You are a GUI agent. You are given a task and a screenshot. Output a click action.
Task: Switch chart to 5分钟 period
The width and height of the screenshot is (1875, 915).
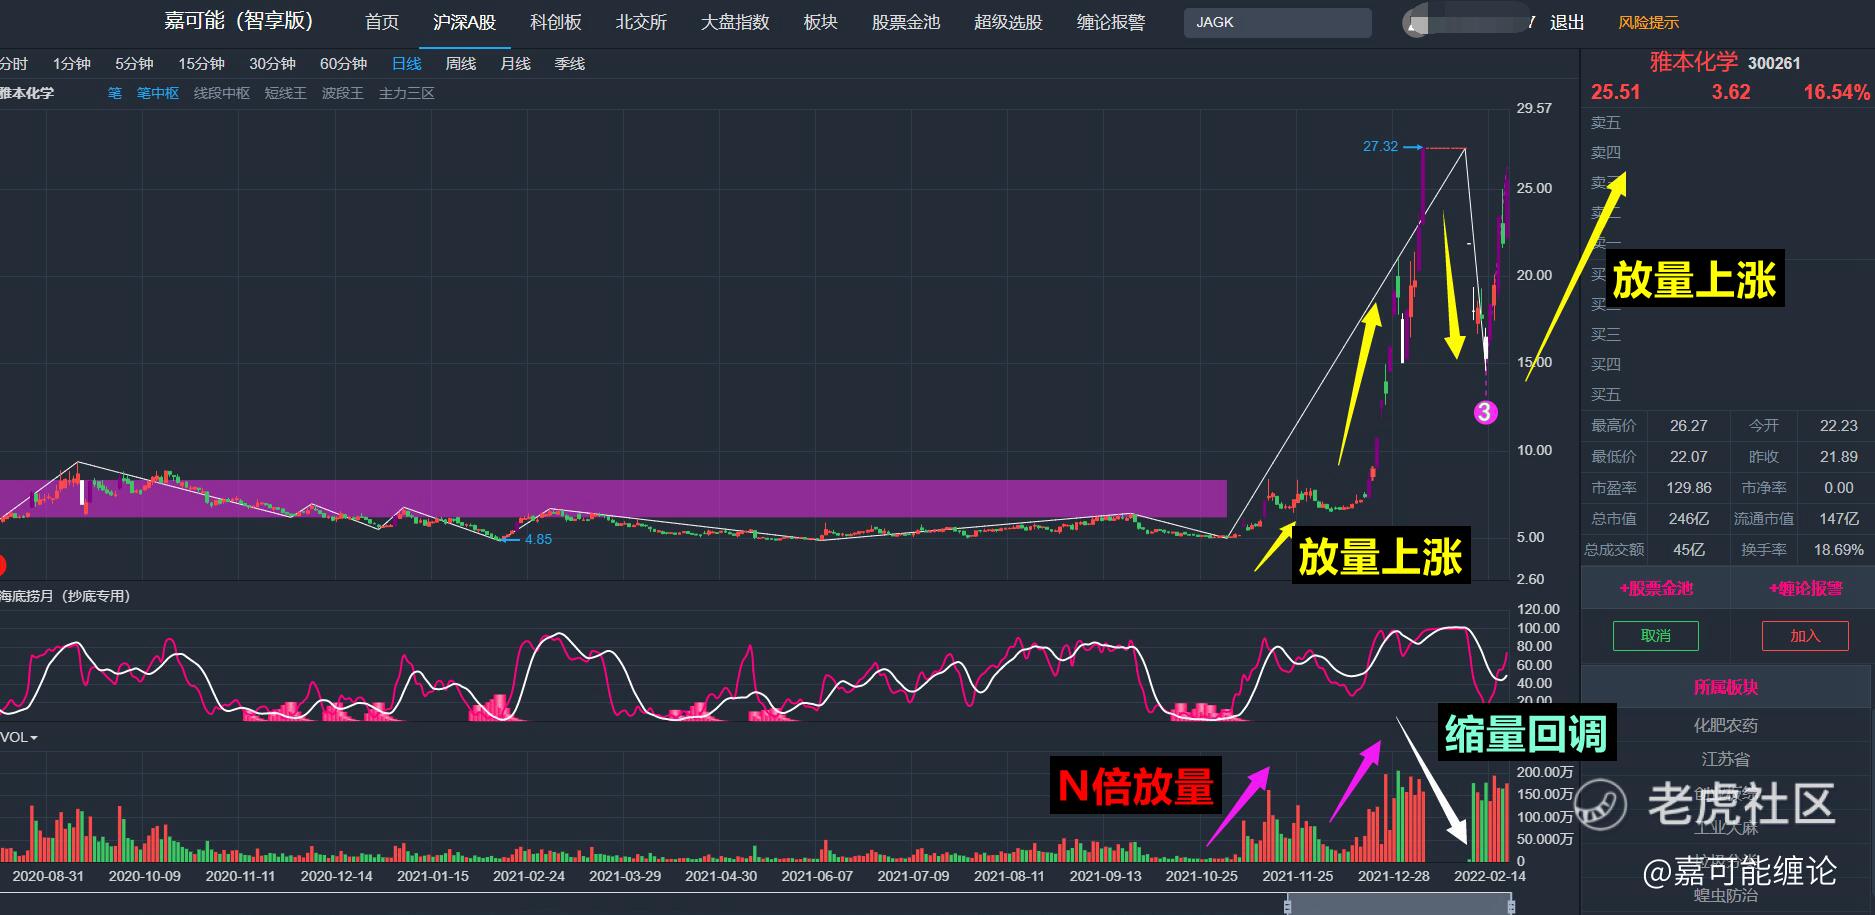coord(134,64)
